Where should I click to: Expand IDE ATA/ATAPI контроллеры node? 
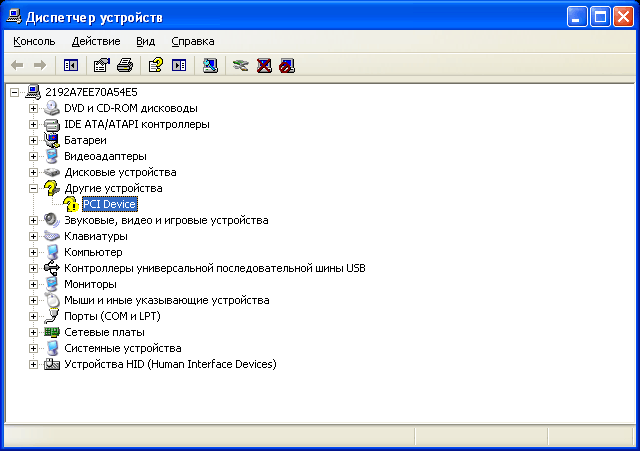point(33,124)
